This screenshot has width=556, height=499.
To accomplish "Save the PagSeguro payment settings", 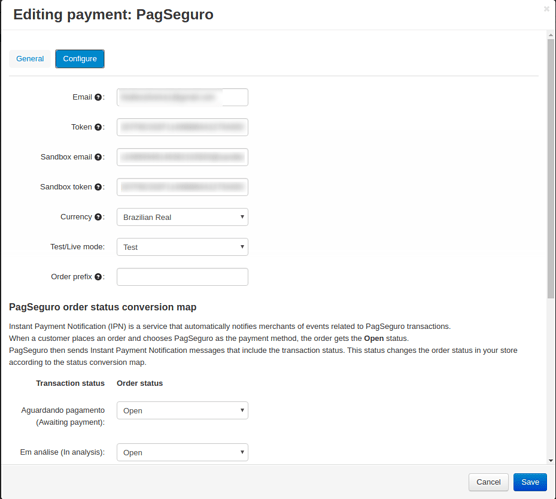I will 530,482.
